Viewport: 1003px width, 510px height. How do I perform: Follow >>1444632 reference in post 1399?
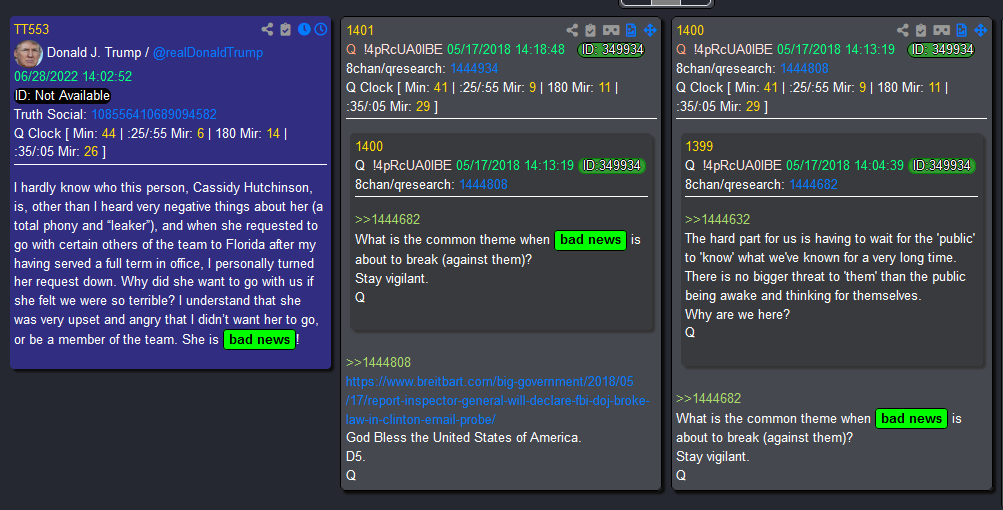(x=717, y=219)
